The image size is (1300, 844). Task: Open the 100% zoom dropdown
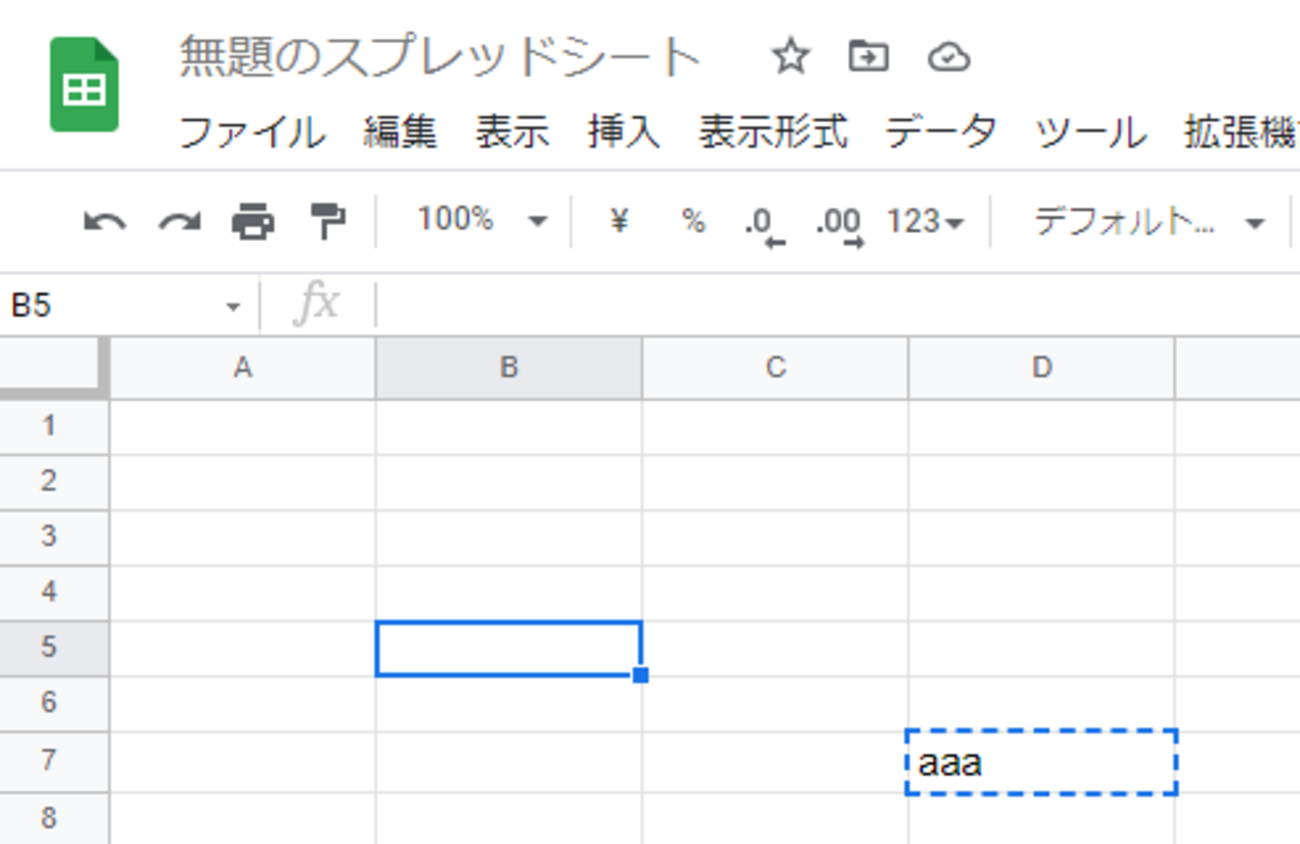(x=482, y=221)
